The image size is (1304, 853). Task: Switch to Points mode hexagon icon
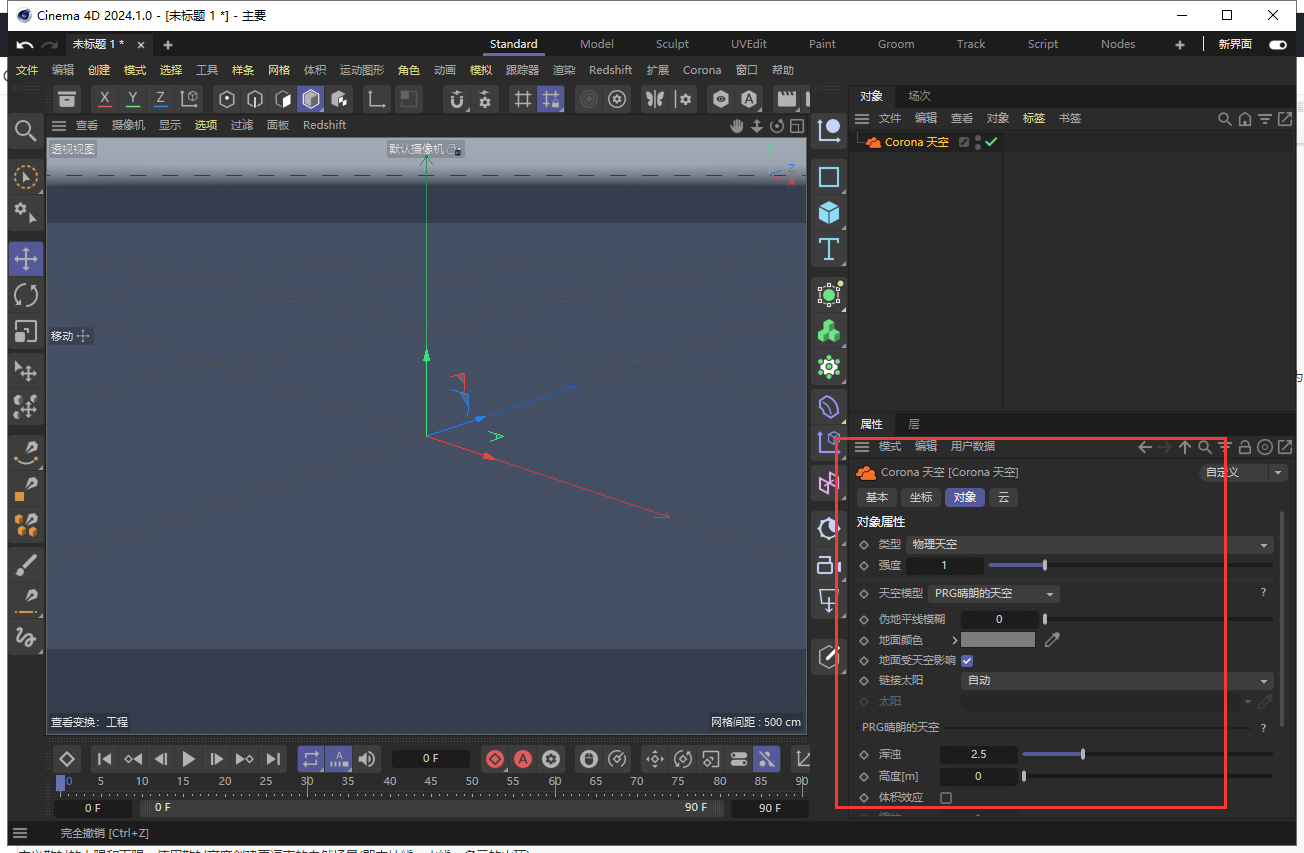coord(227,99)
